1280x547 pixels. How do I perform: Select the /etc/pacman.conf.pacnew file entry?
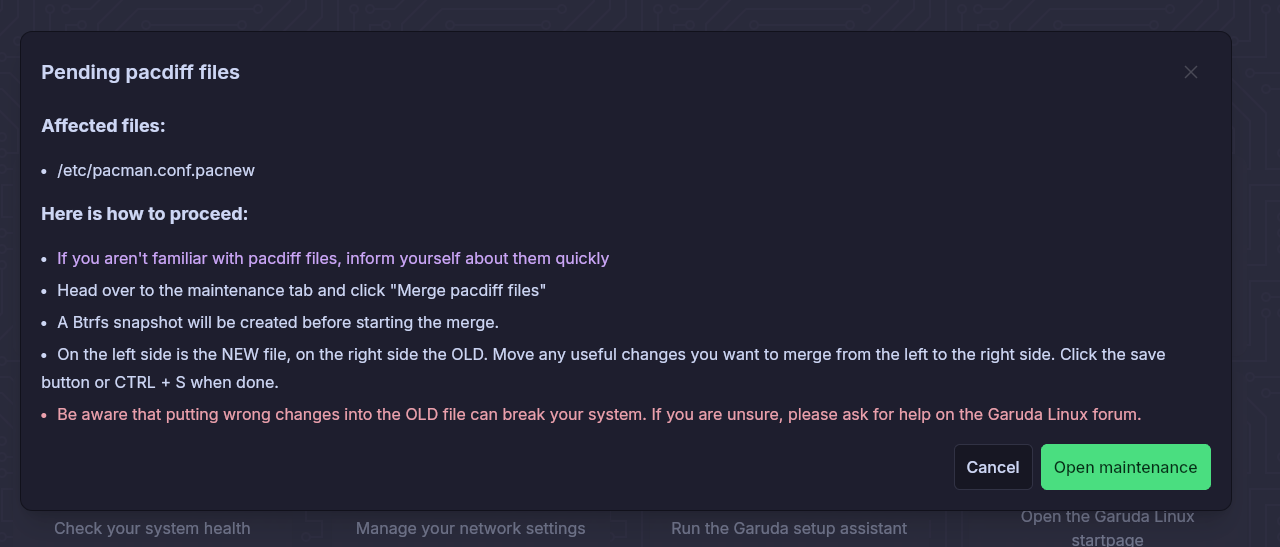click(x=156, y=170)
